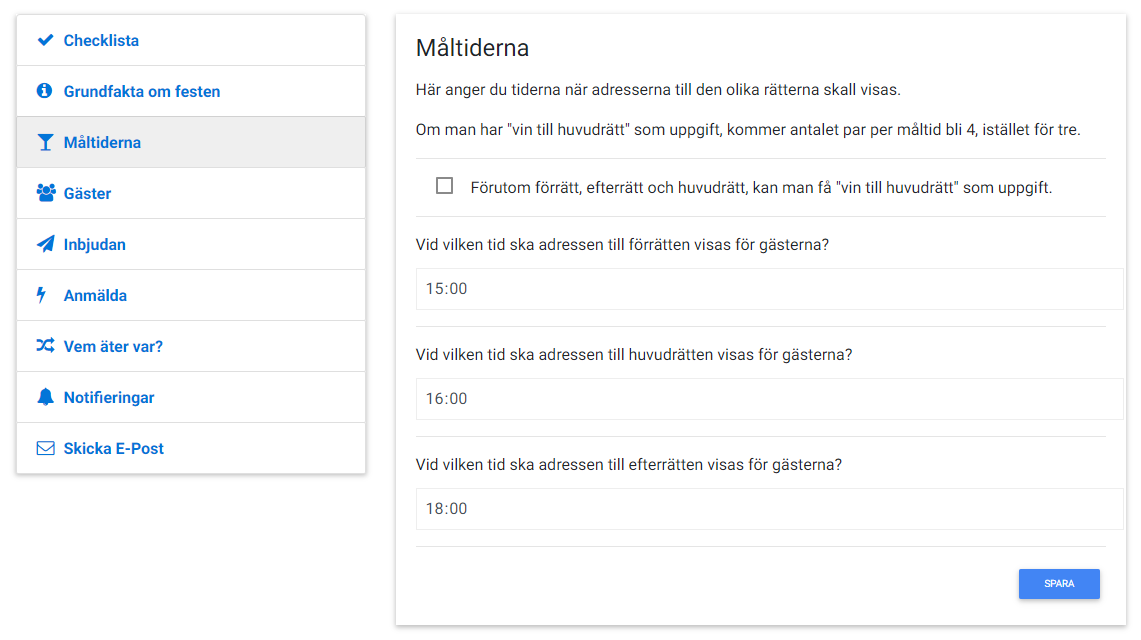Go to Grundfakta om festen section
Screen dimensions: 1141x640
pyautogui.click(x=191, y=92)
